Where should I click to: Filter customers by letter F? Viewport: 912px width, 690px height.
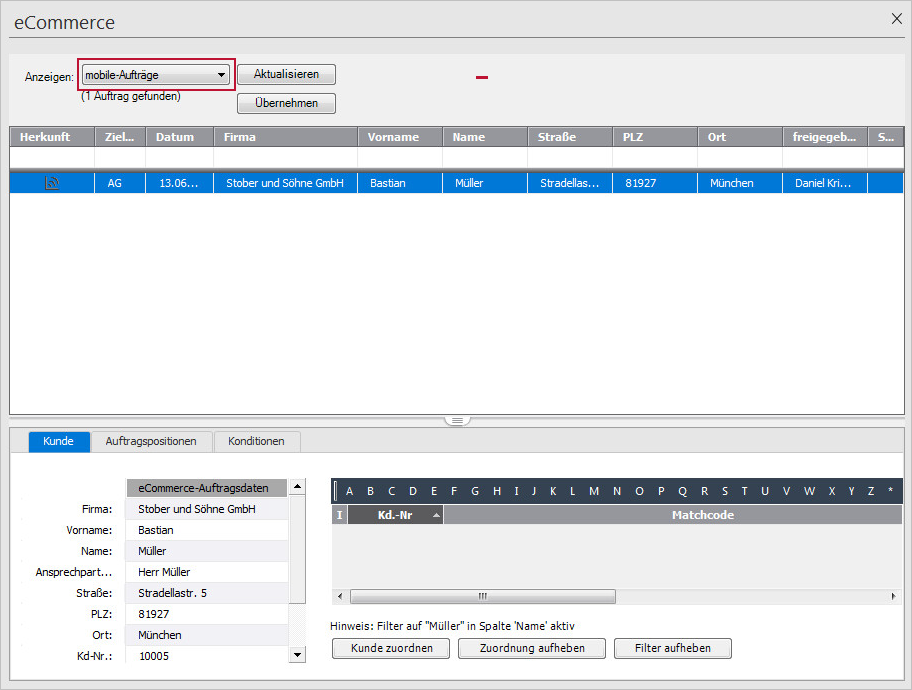point(454,491)
